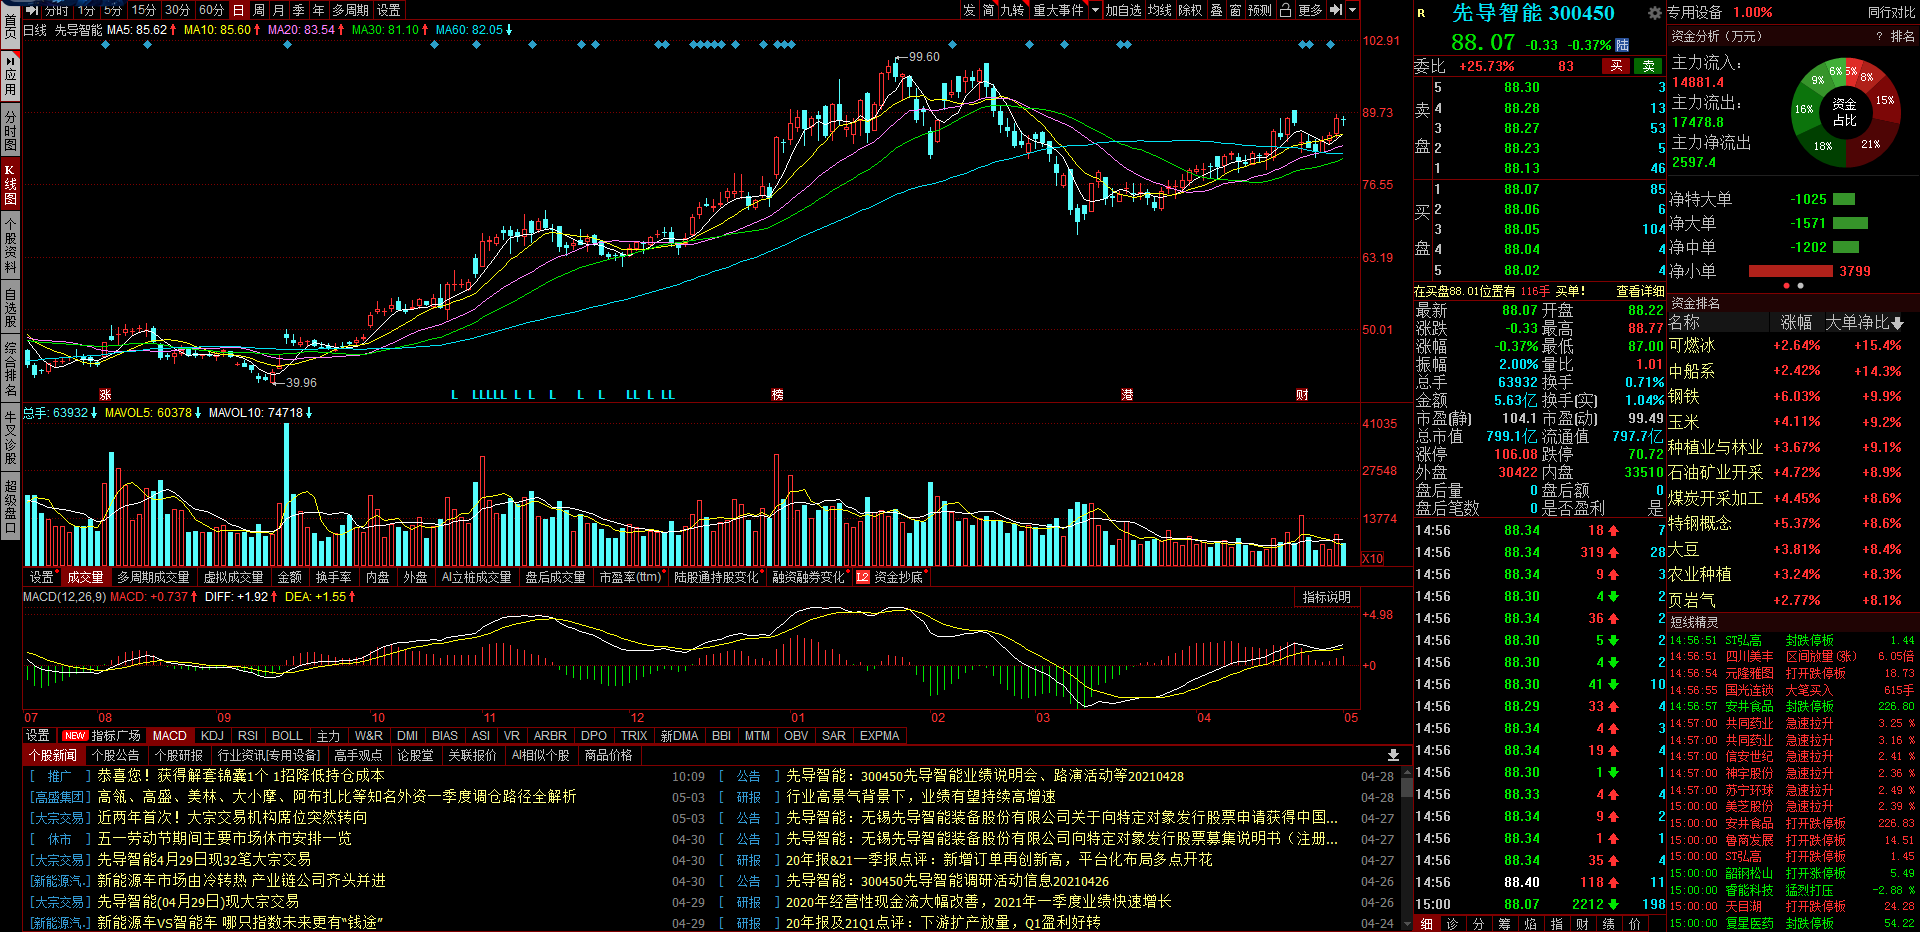This screenshot has height=932, width=1920.
Task: Open the settings gear beside stock name 先导智能
Action: [1655, 13]
